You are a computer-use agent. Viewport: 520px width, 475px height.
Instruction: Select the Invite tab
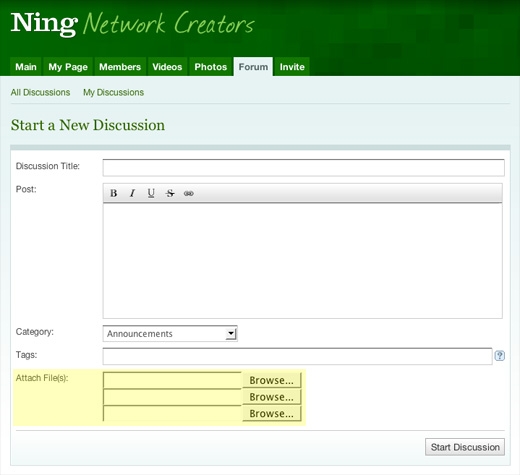[292, 67]
